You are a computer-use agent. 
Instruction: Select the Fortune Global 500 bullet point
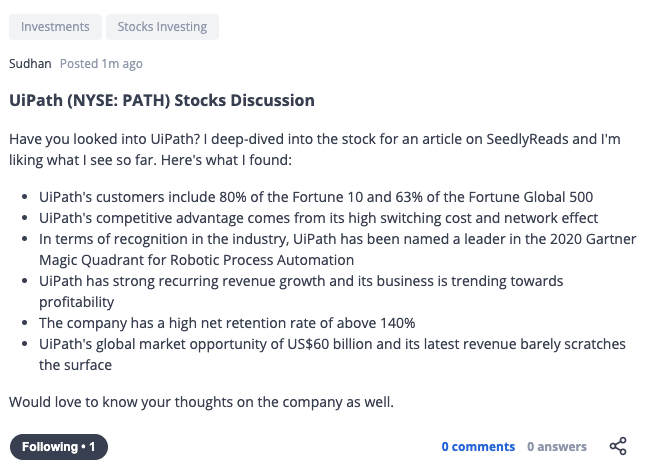click(x=316, y=197)
